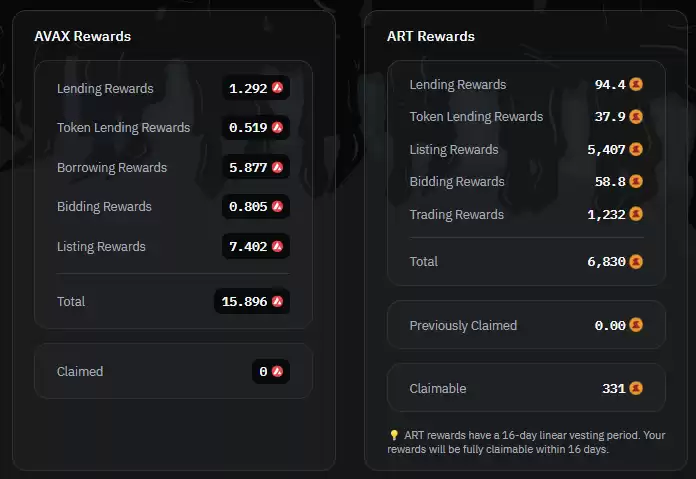Click ART token icon beside Trading Rewards 1,232
This screenshot has width=696, height=479.
point(636,214)
